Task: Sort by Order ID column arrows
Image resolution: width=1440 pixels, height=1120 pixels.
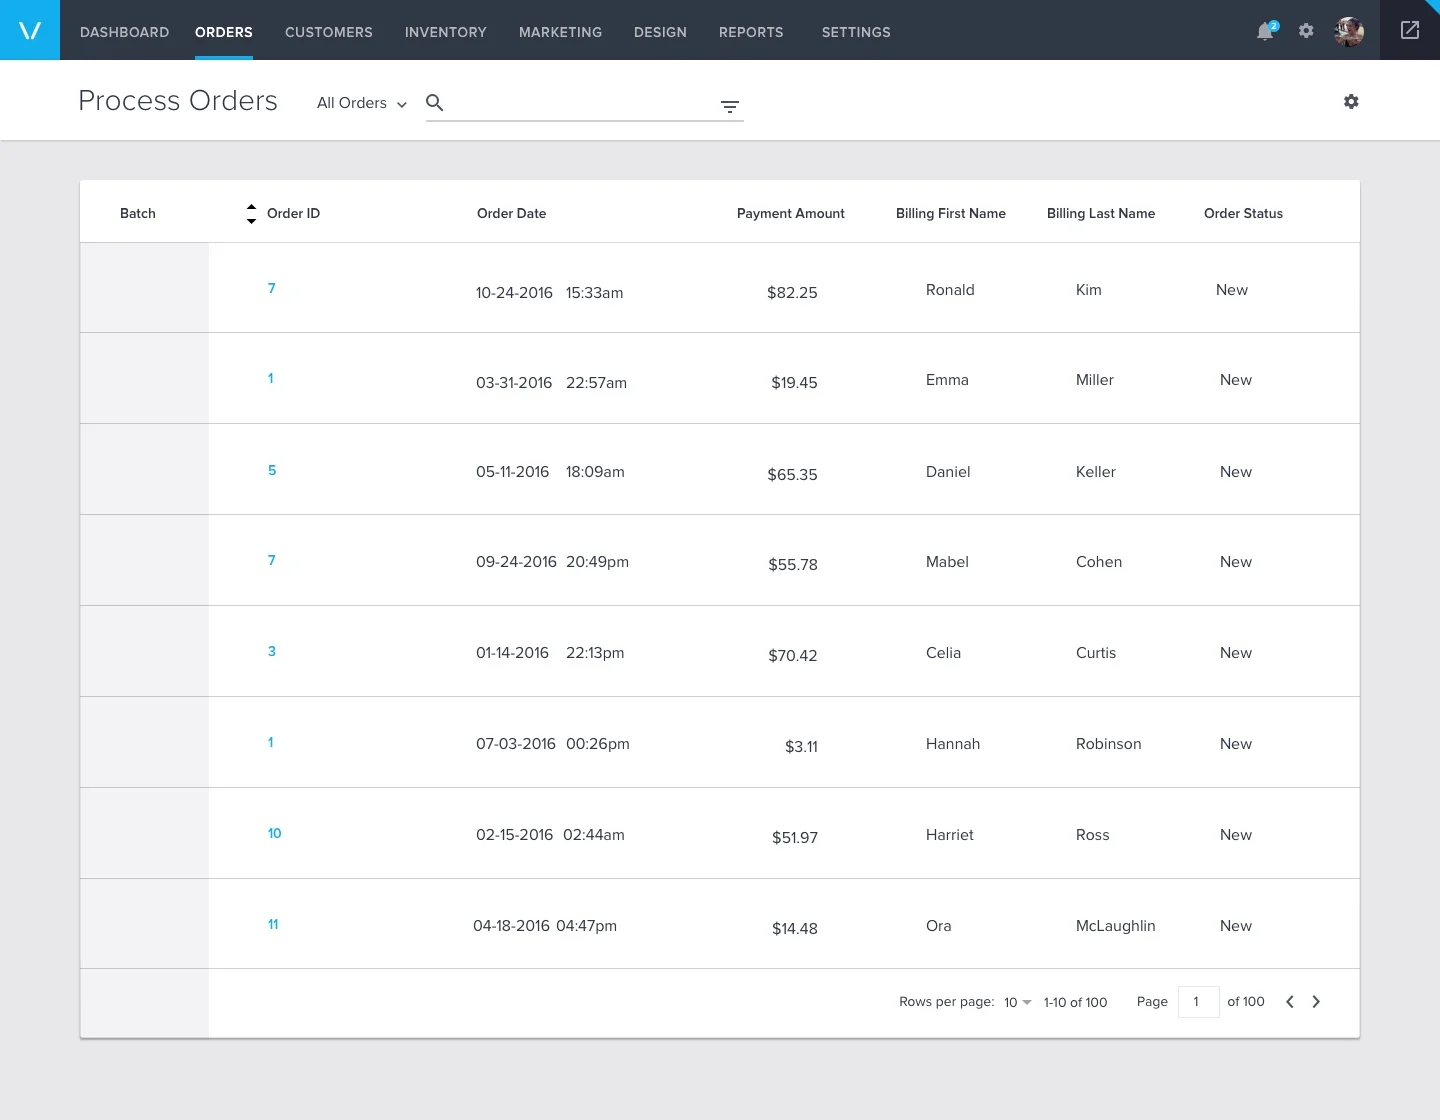Action: click(251, 213)
